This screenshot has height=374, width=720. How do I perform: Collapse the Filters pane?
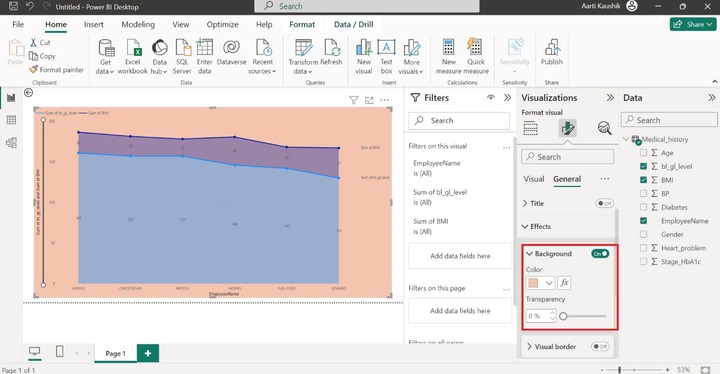click(507, 97)
